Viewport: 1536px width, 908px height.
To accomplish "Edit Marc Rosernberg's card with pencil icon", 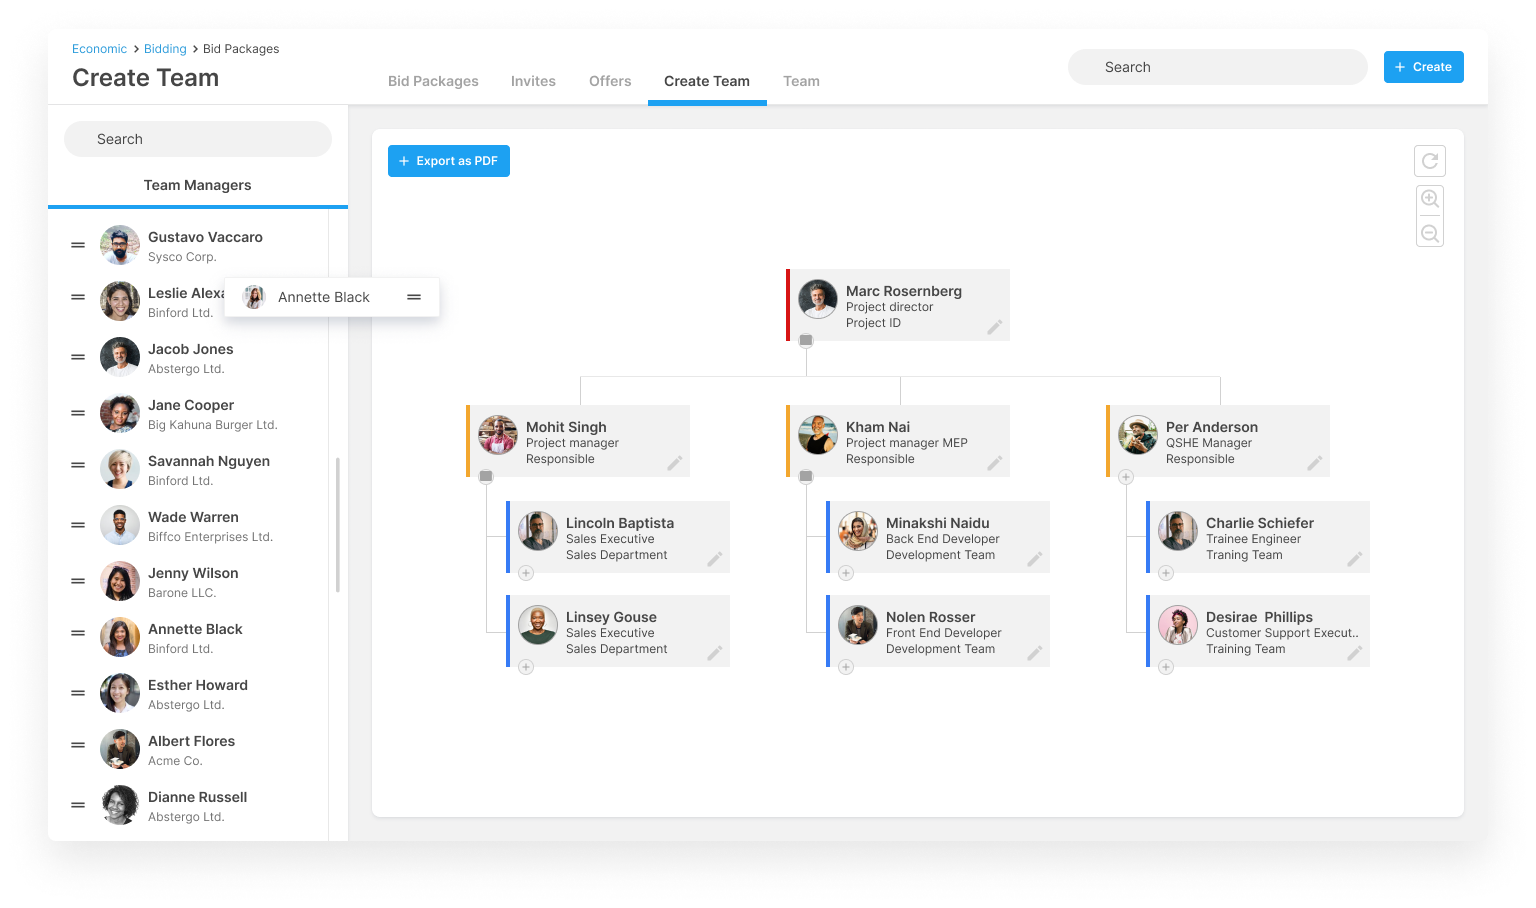I will 994,327.
